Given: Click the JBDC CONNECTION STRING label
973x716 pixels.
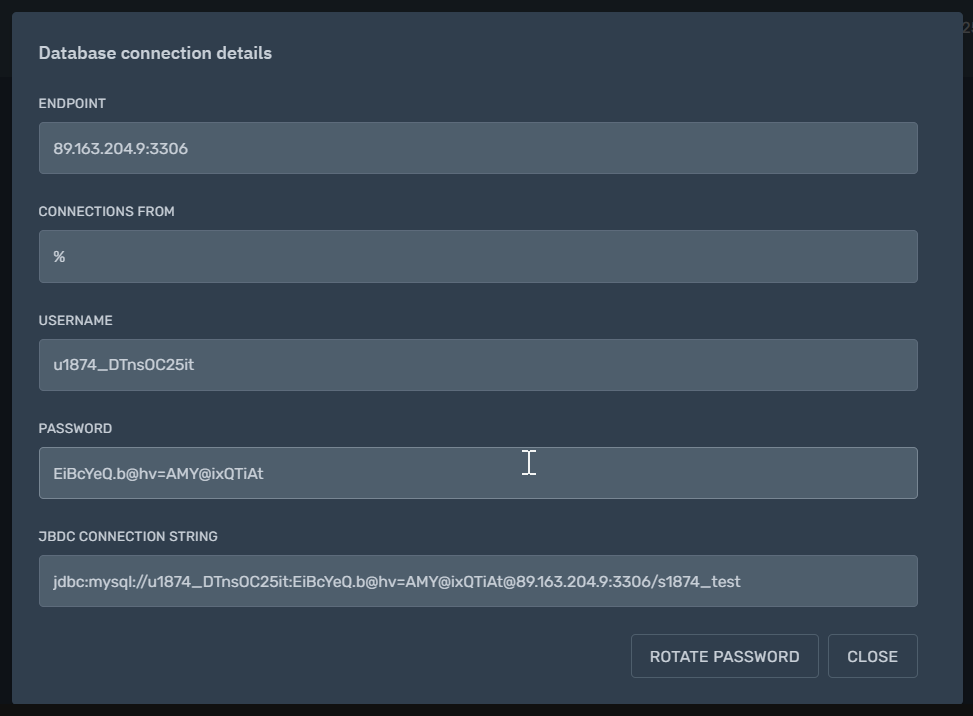Looking at the screenshot, I should point(128,537).
